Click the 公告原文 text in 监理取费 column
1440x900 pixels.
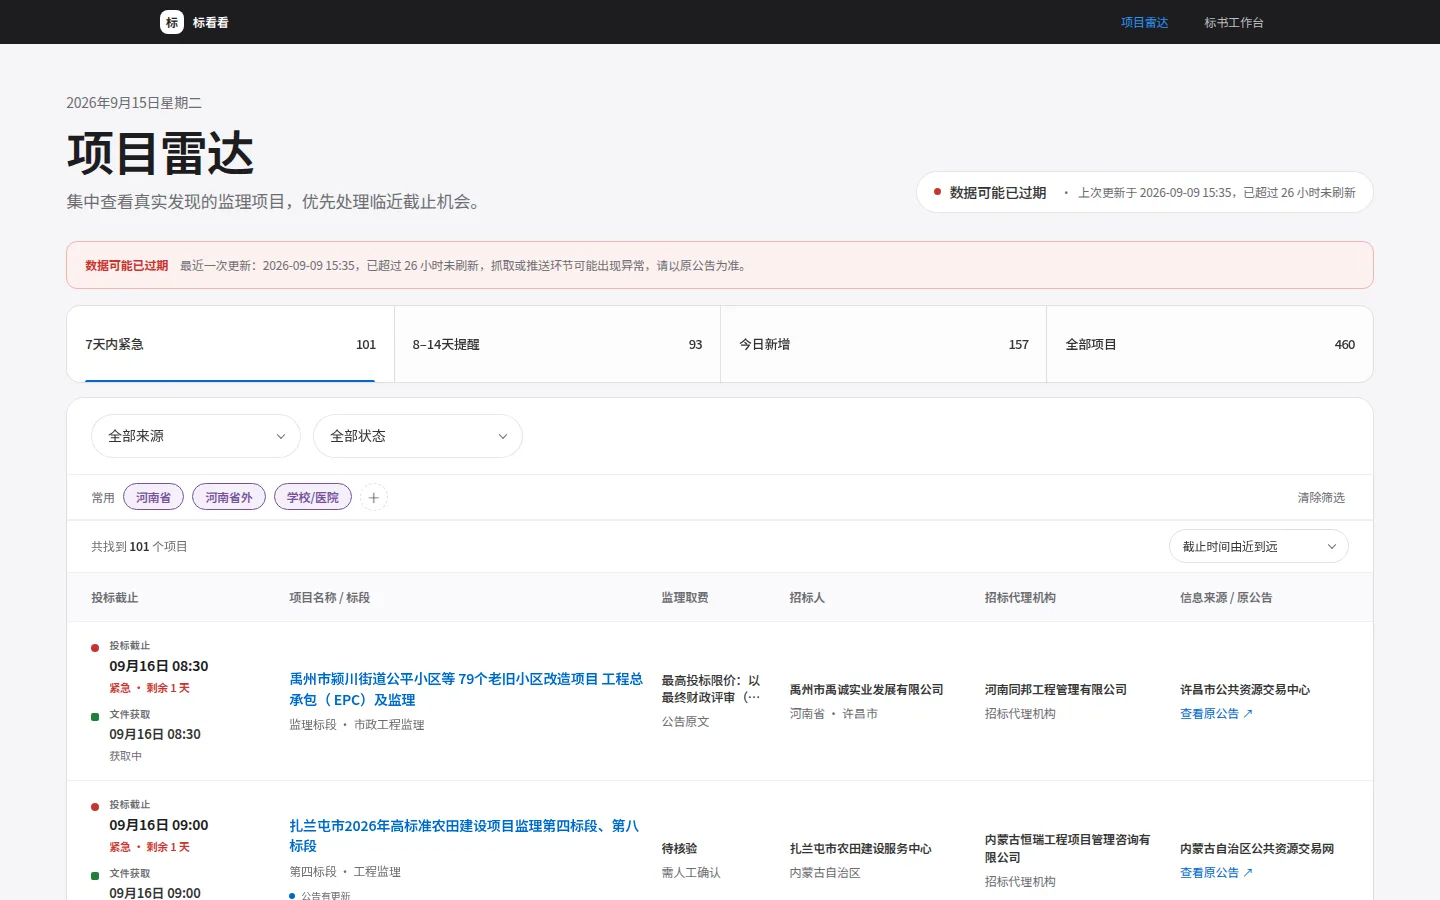(685, 722)
